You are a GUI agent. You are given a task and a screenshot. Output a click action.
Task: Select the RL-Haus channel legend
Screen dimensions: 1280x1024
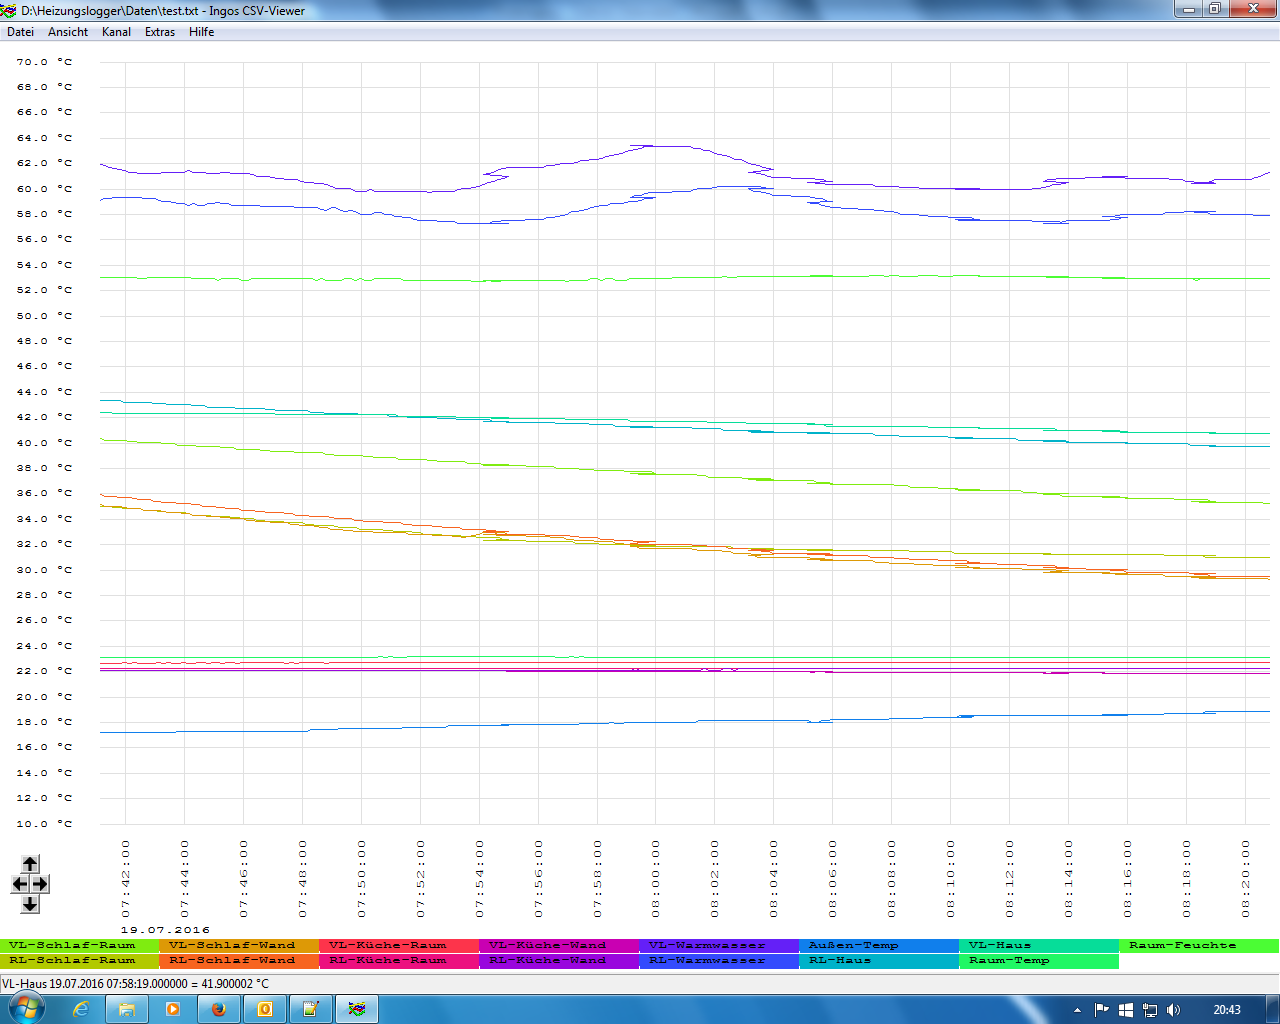[880, 960]
